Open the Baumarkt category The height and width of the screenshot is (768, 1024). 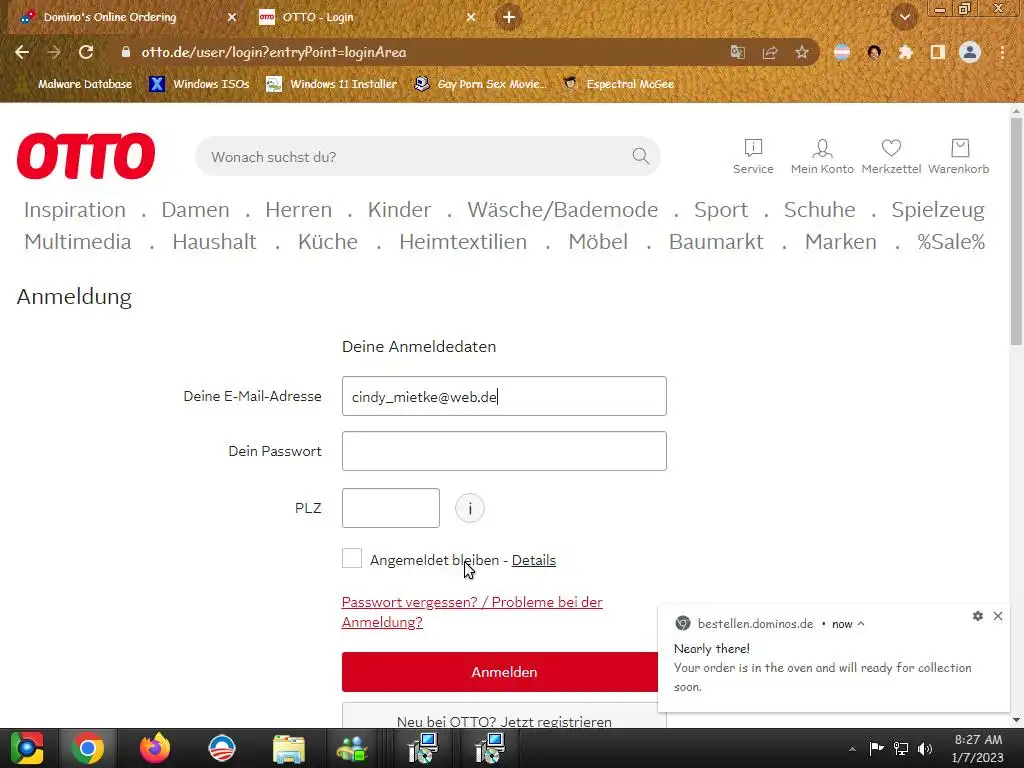coord(716,242)
